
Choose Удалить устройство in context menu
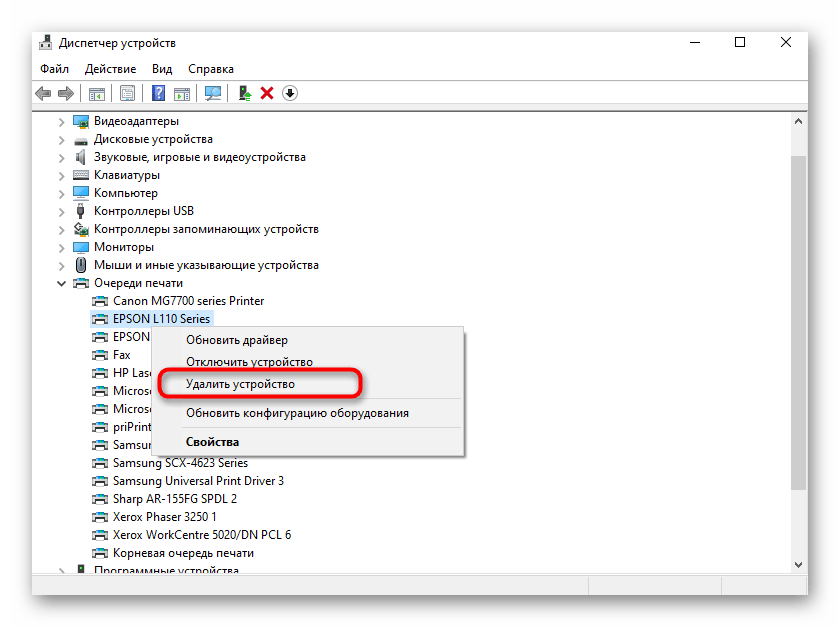(x=240, y=384)
